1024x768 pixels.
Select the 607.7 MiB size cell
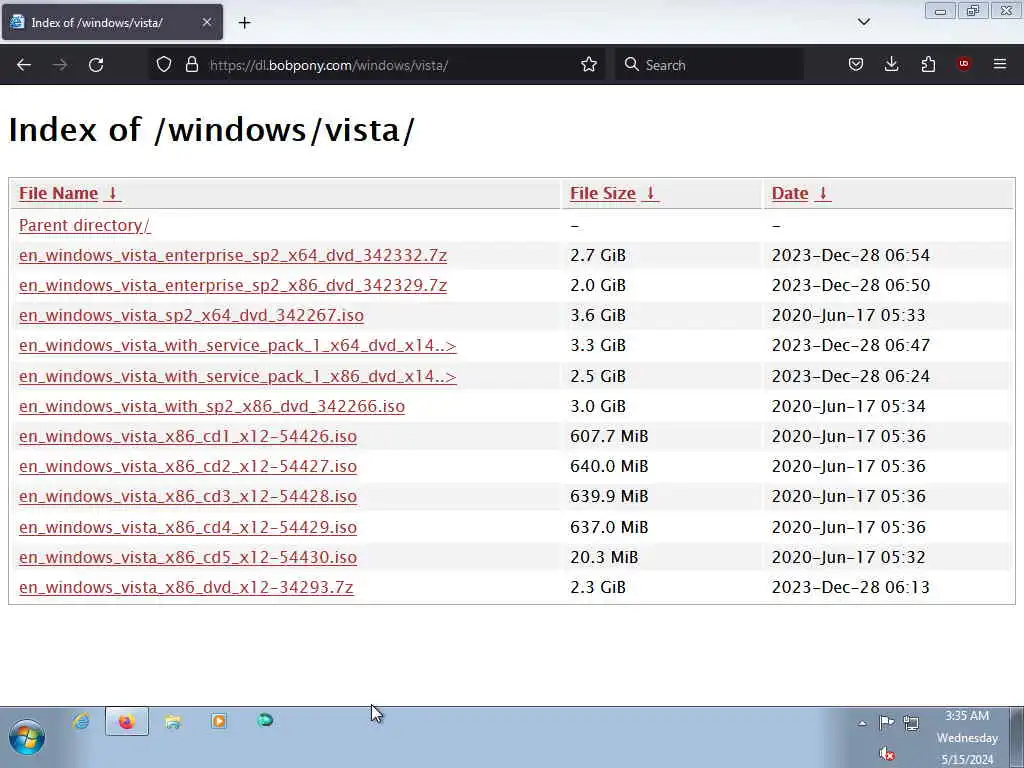(x=609, y=436)
